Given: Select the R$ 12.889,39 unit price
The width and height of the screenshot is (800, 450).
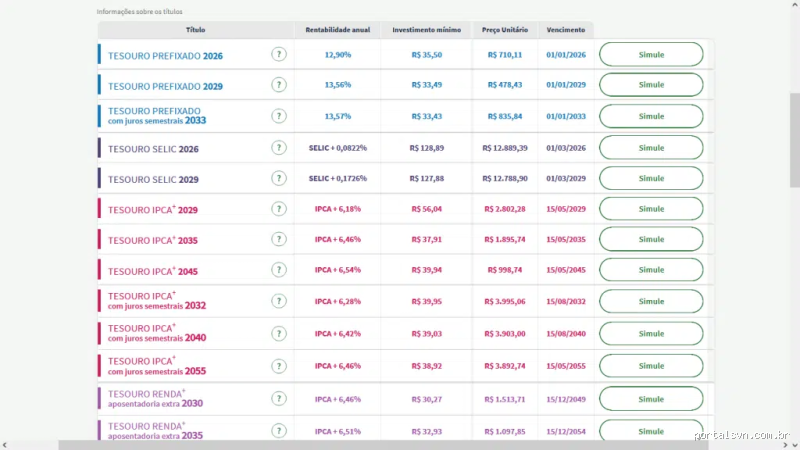Looking at the screenshot, I should 505,148.
